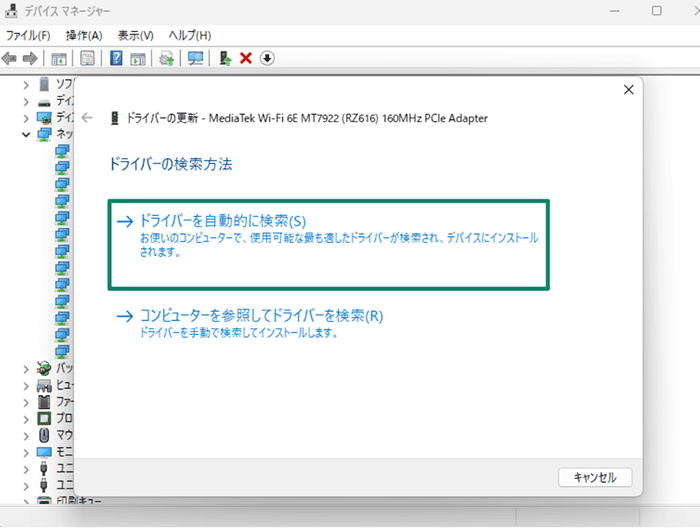Expand the ヒュ tree node chevron

pyautogui.click(x=26, y=386)
